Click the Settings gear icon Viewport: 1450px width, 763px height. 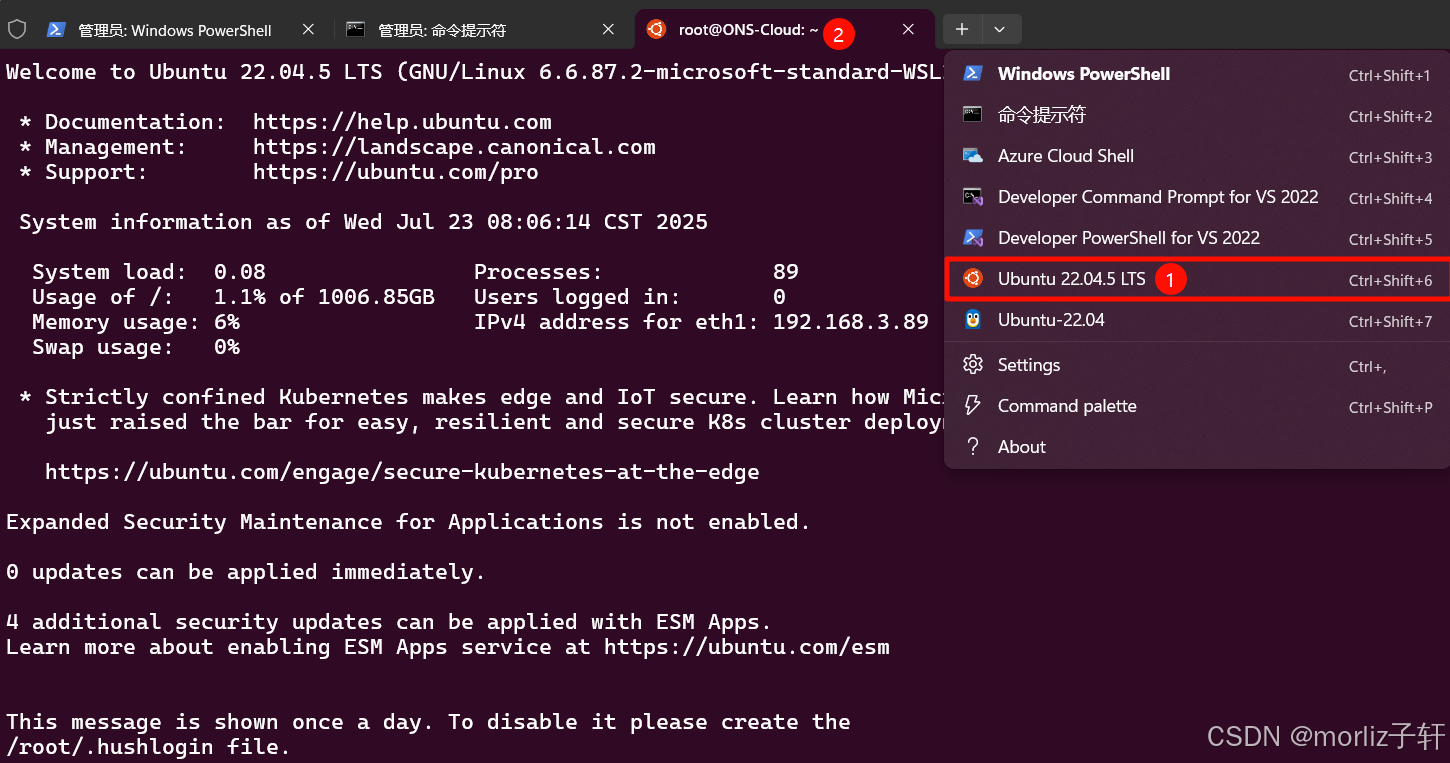[972, 364]
